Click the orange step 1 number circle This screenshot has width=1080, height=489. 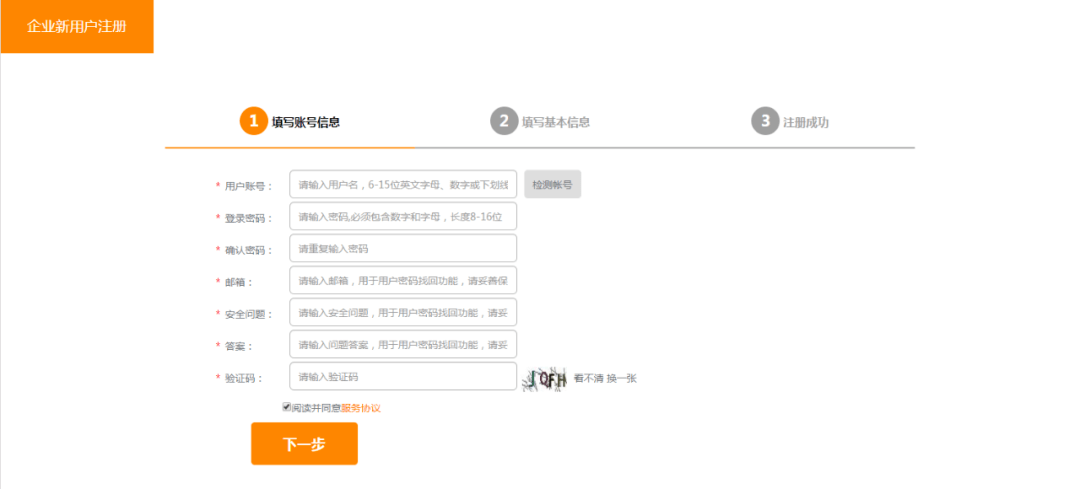[x=253, y=122]
